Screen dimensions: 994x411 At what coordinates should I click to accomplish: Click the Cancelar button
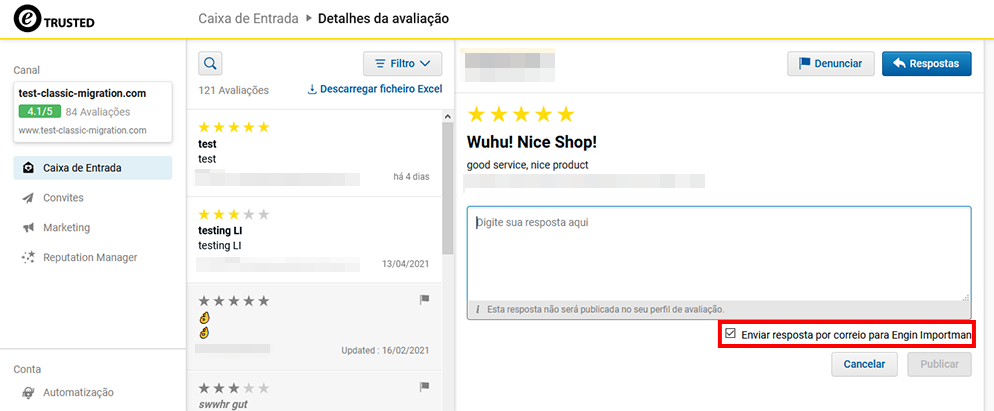[x=864, y=365]
